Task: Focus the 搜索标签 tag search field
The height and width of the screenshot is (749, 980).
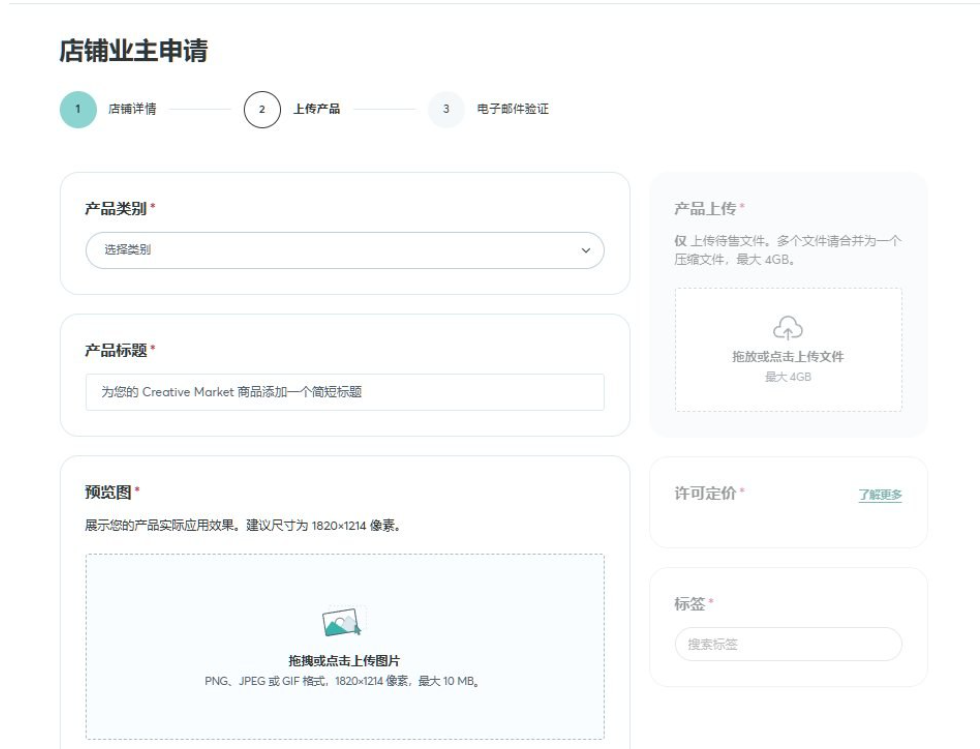Action: coord(788,644)
